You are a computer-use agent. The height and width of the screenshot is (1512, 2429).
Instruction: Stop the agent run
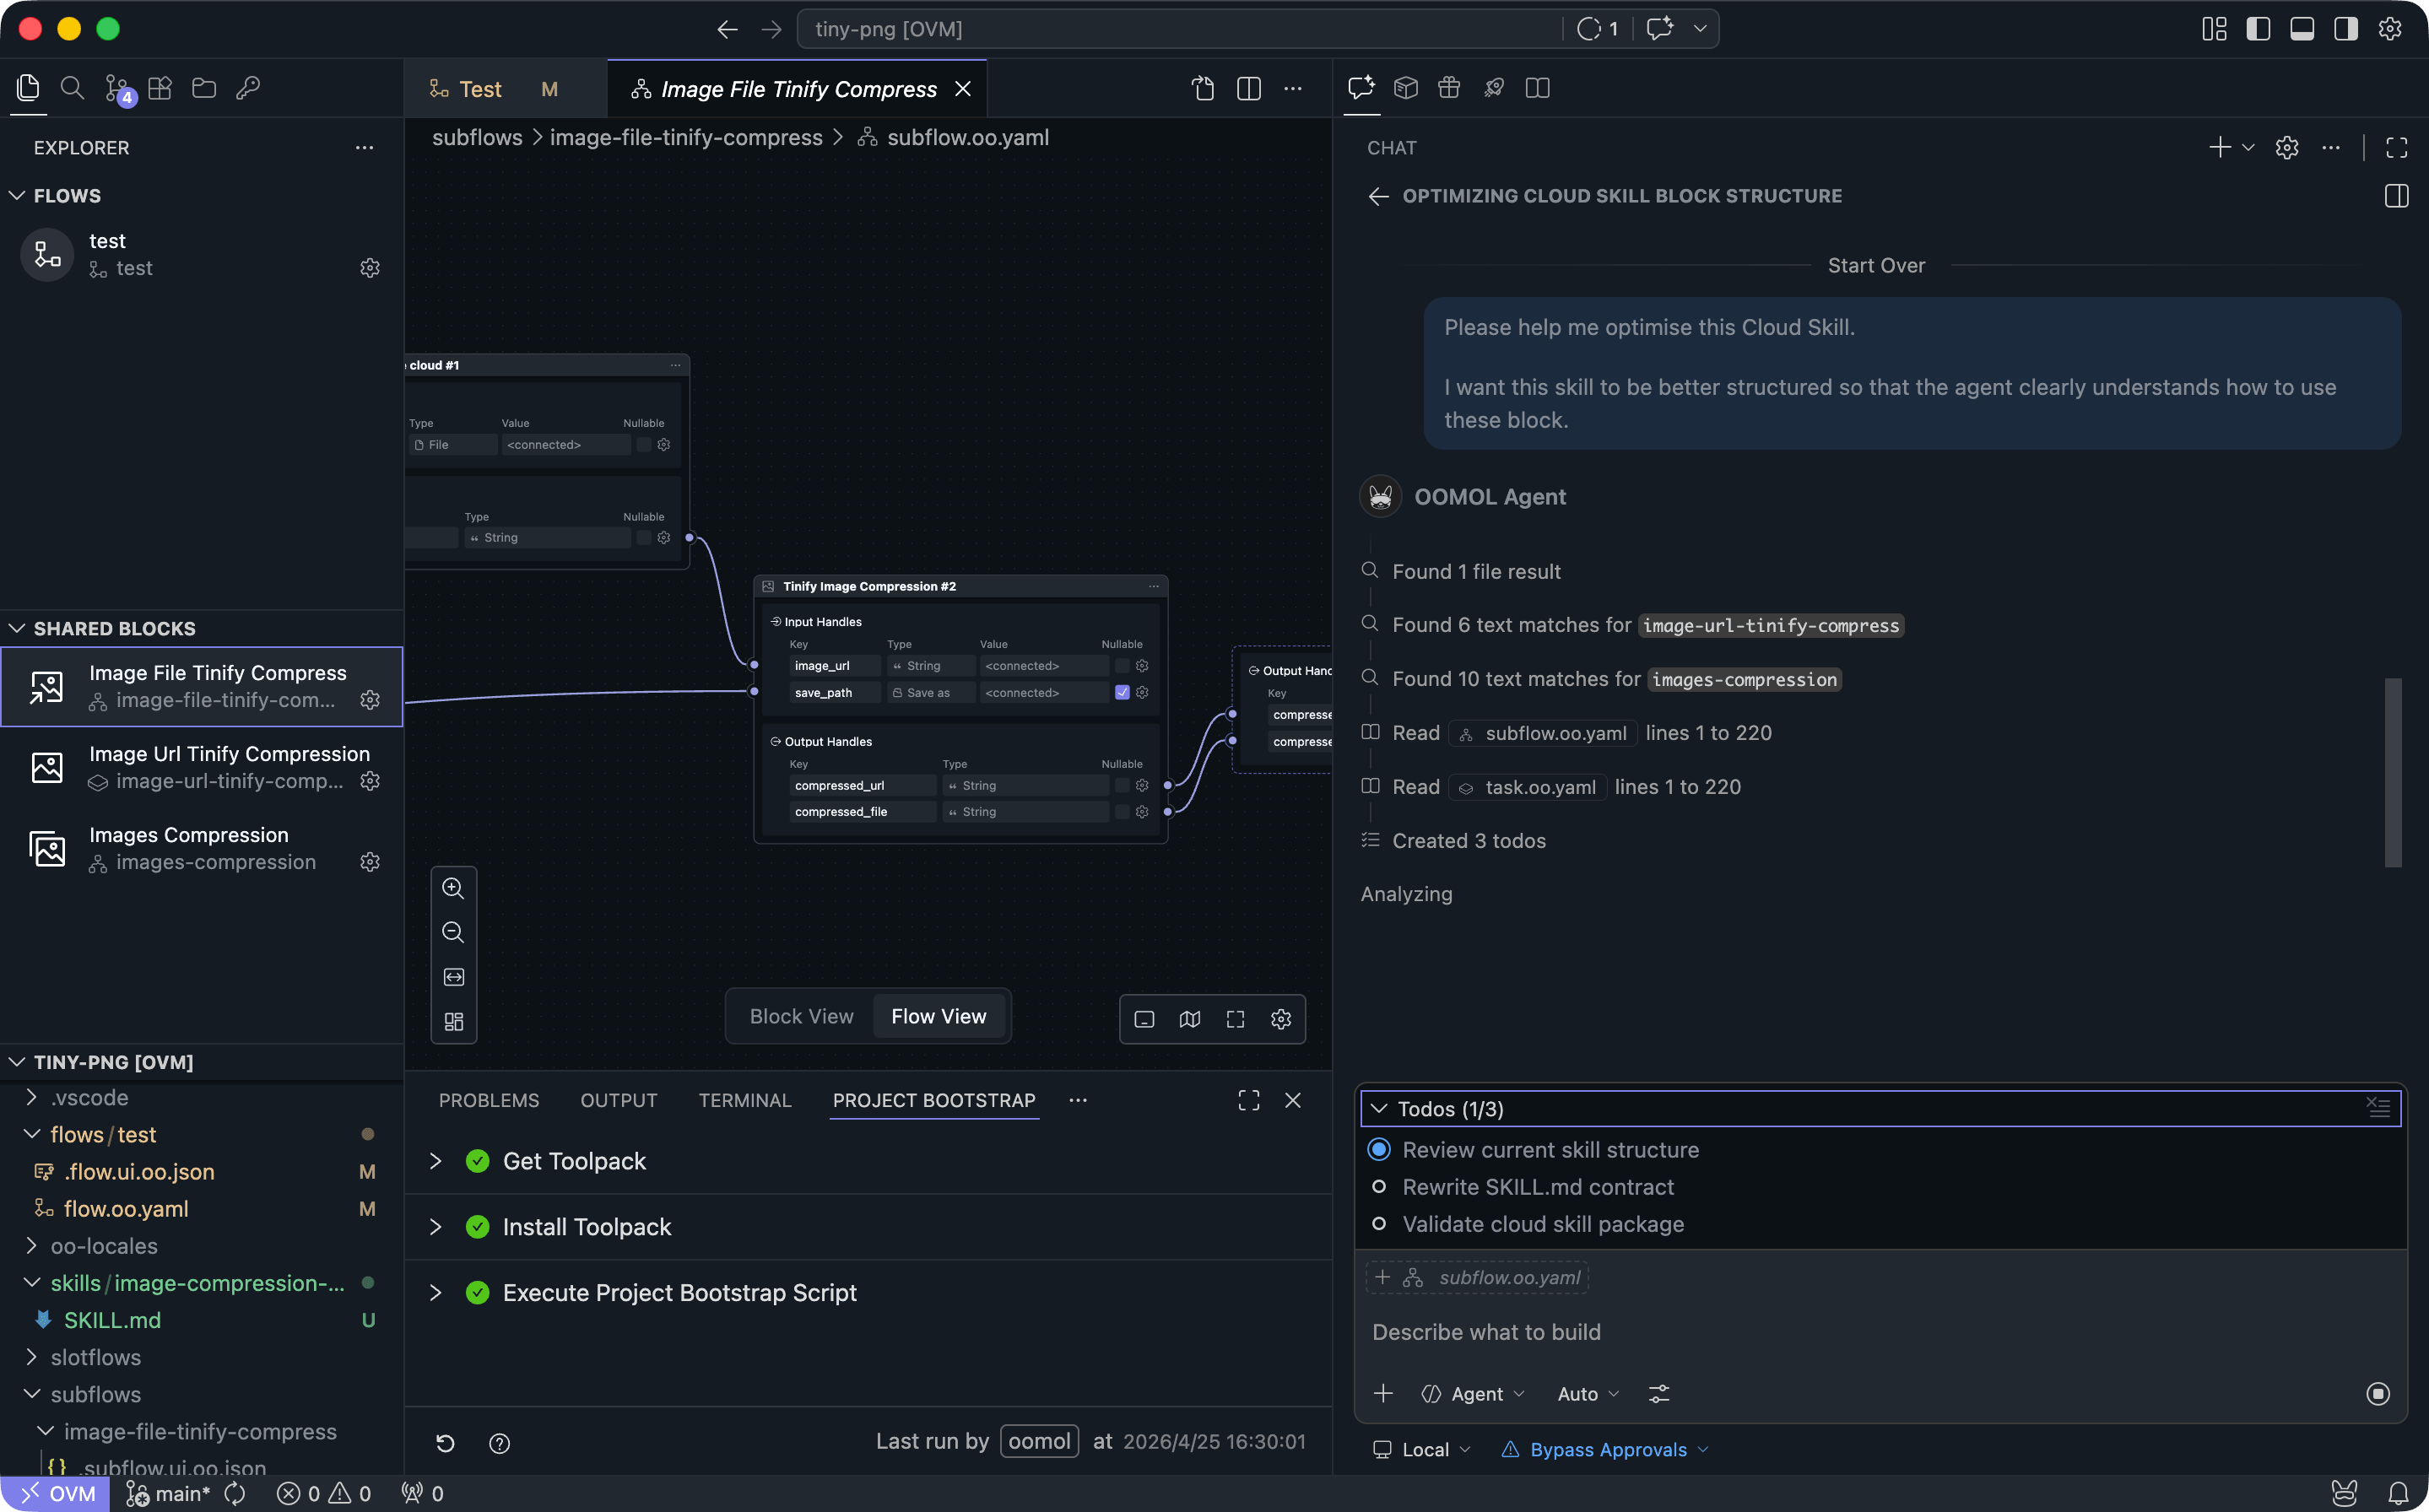(x=2378, y=1394)
